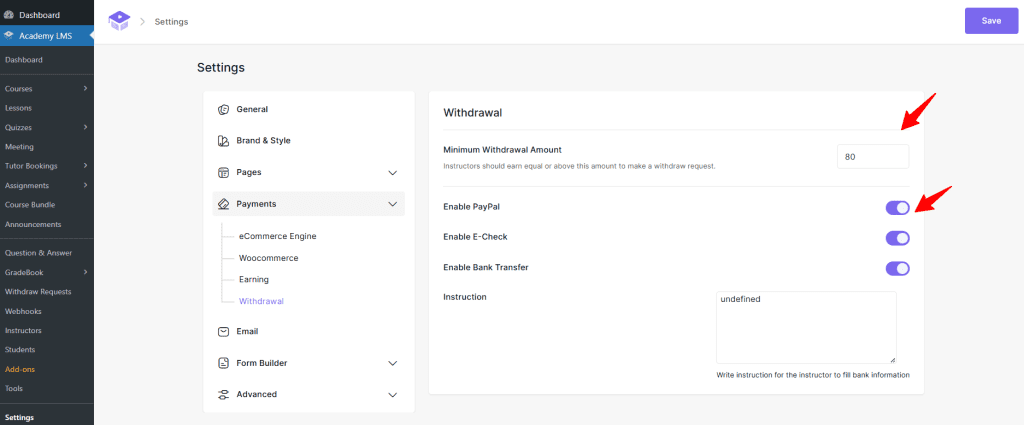Open the Announcements page

[x=33, y=225]
